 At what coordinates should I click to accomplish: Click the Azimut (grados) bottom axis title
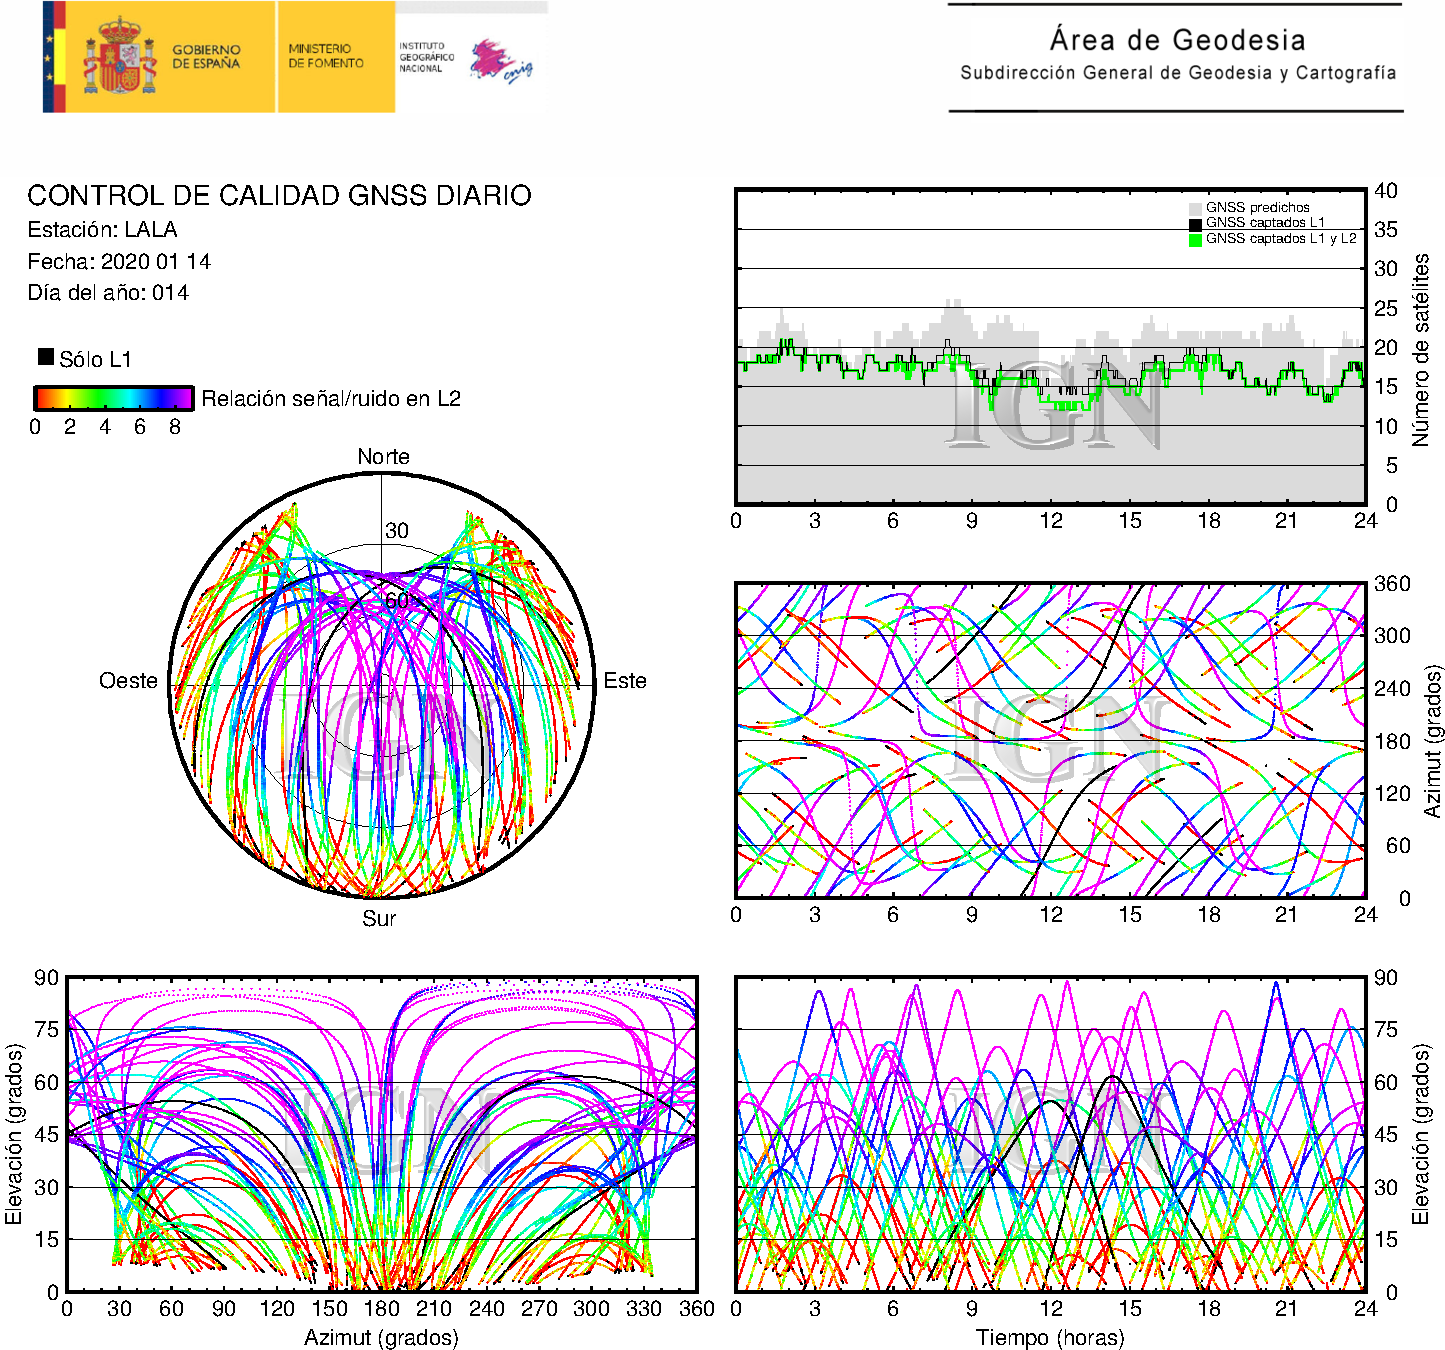pyautogui.click(x=381, y=1337)
